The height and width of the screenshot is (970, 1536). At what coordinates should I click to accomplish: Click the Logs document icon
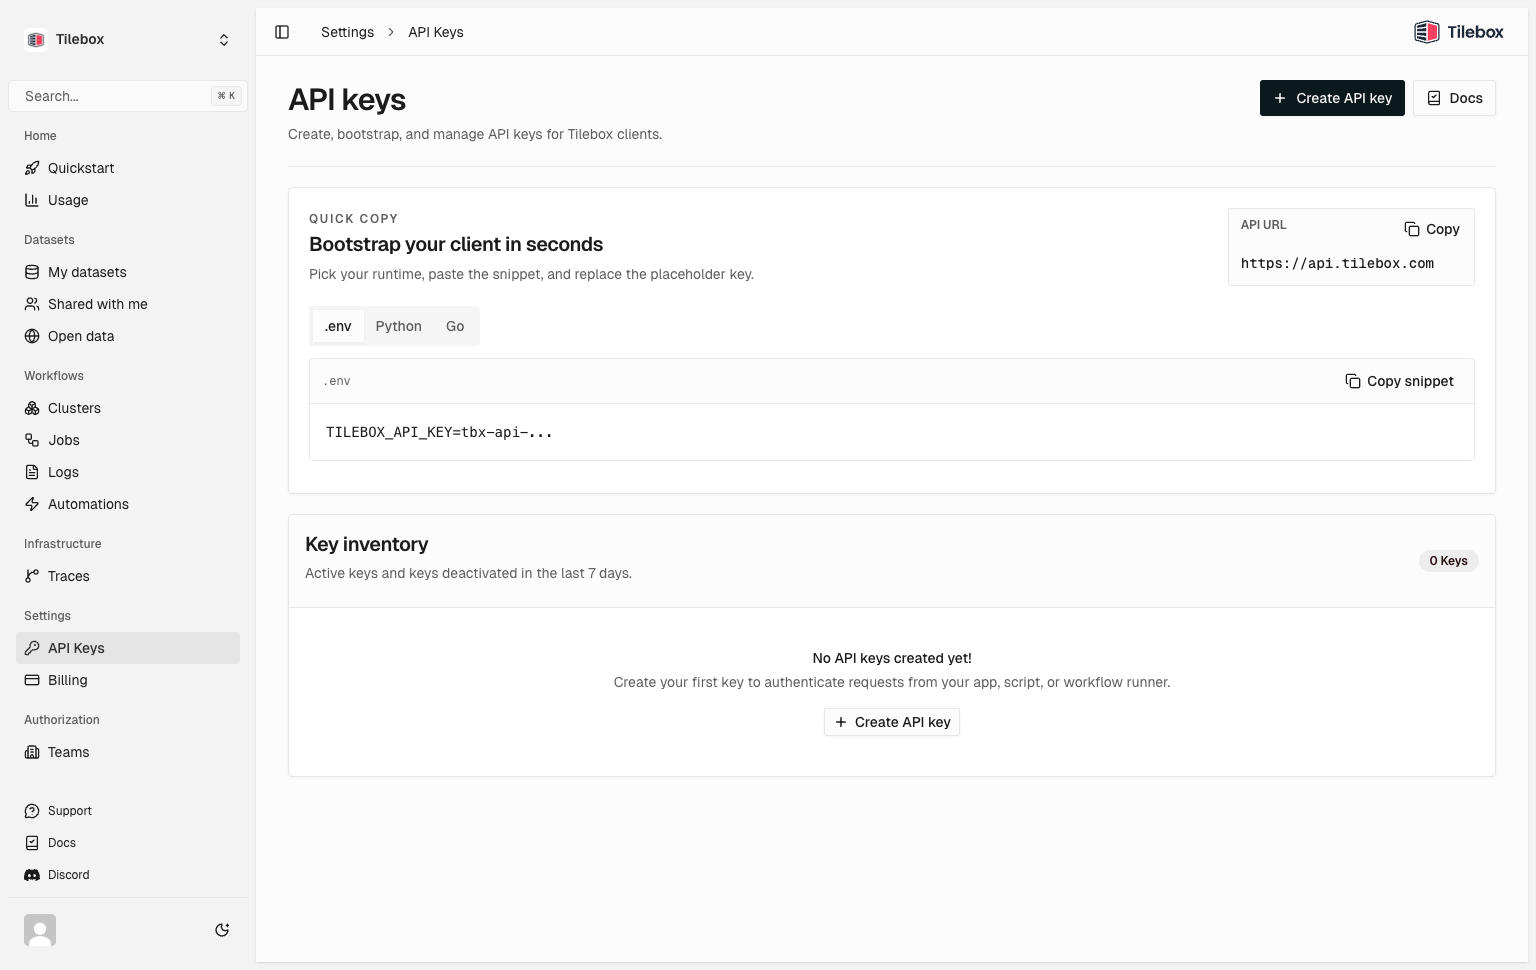click(32, 472)
